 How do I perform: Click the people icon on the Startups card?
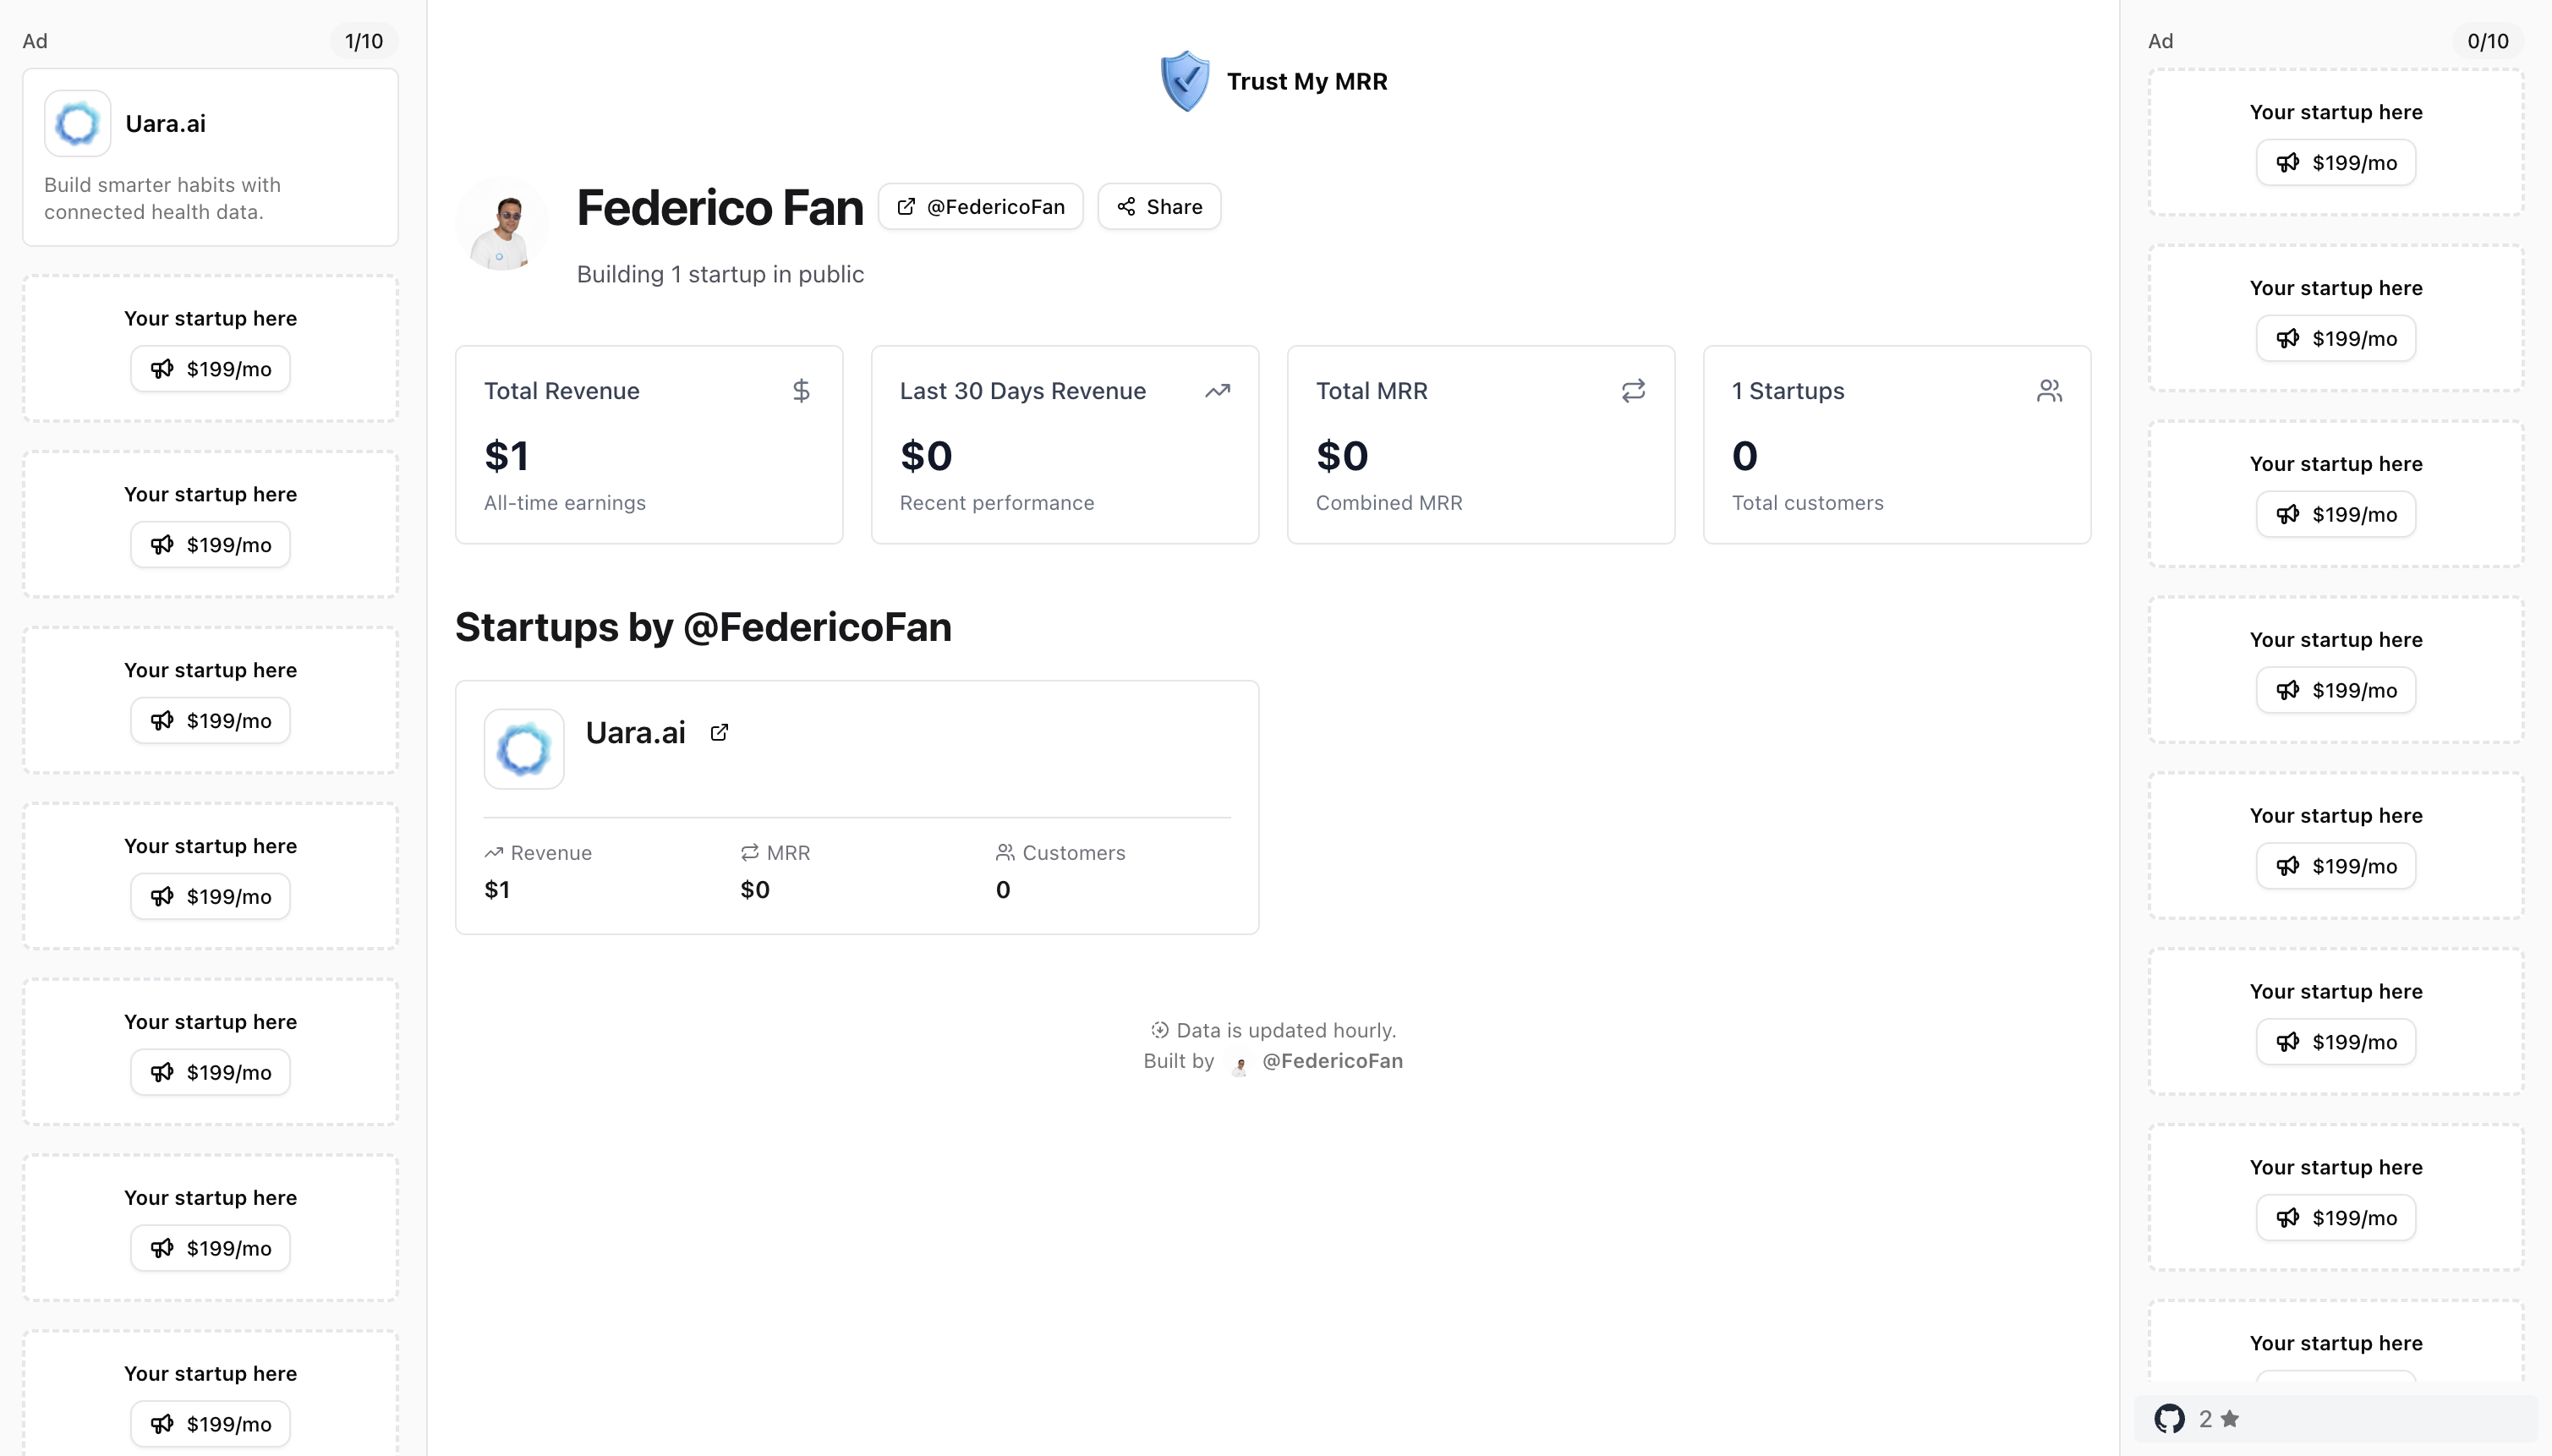[2049, 391]
